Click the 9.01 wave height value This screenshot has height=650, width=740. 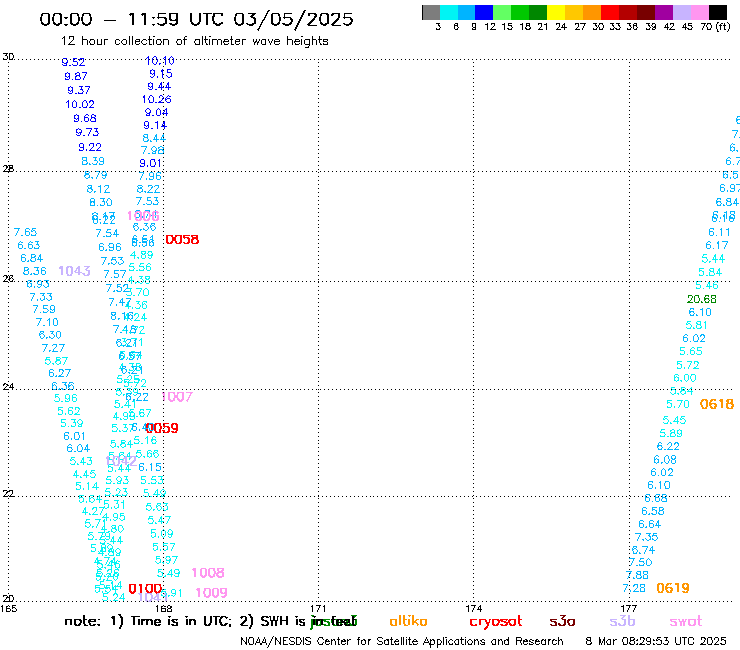tap(151, 163)
